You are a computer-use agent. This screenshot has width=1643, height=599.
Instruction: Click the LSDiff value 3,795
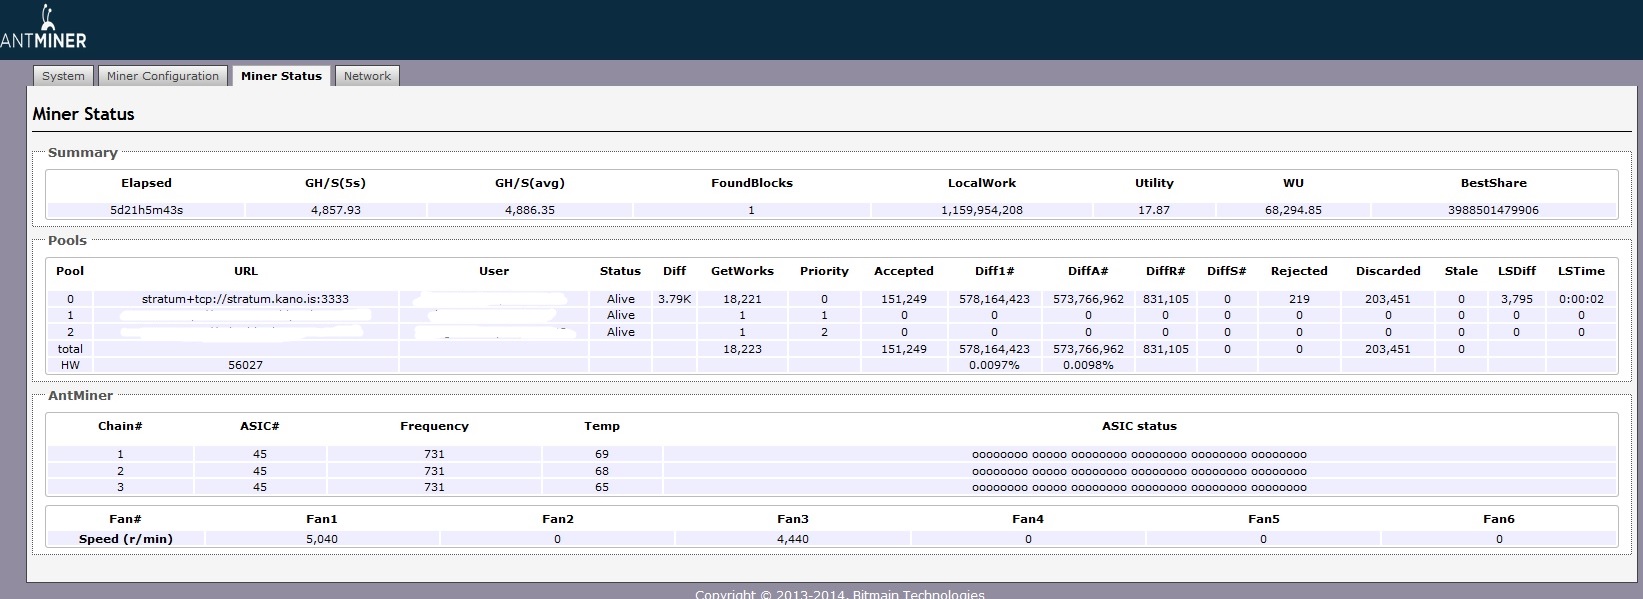1516,299
